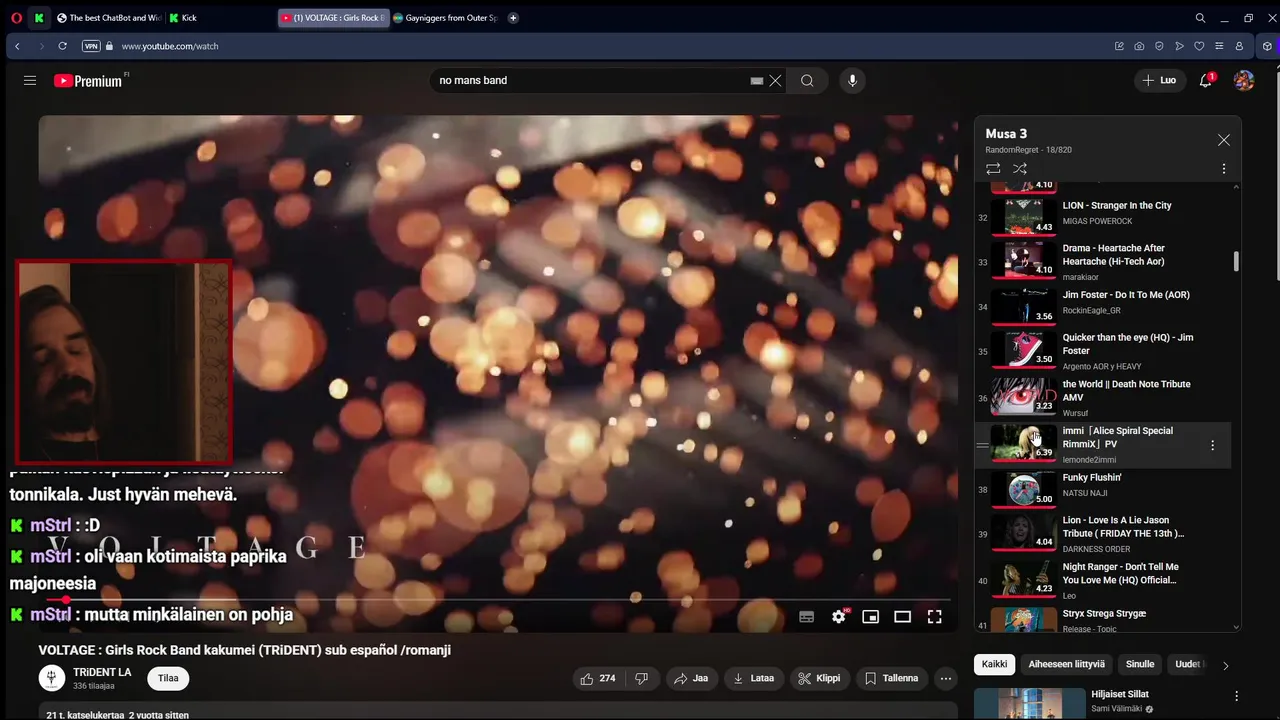Subscribe with the Tilaa button

[168, 678]
